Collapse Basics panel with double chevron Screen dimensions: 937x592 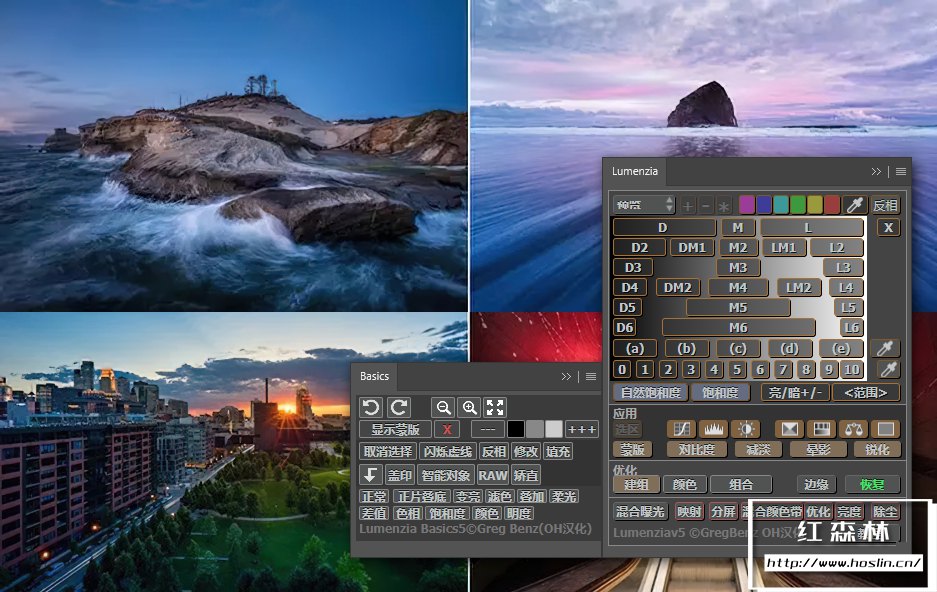click(566, 376)
